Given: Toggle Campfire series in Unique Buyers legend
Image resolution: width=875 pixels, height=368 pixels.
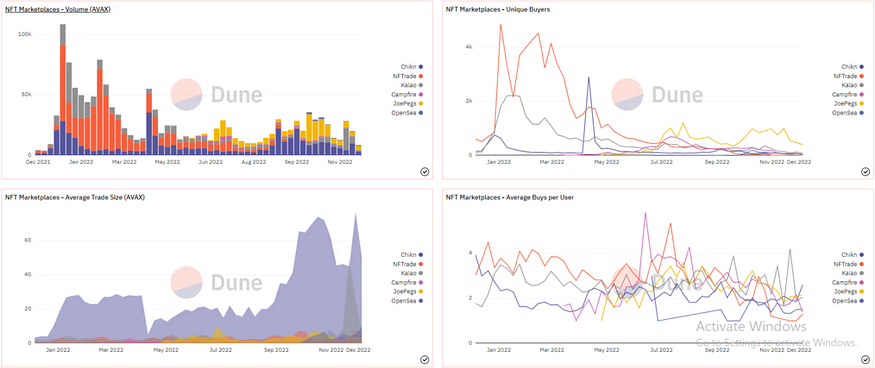Looking at the screenshot, I should [x=848, y=94].
